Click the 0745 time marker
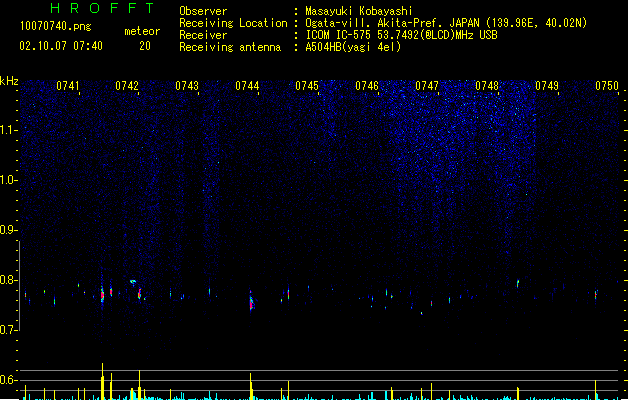The image size is (629, 400). [307, 86]
